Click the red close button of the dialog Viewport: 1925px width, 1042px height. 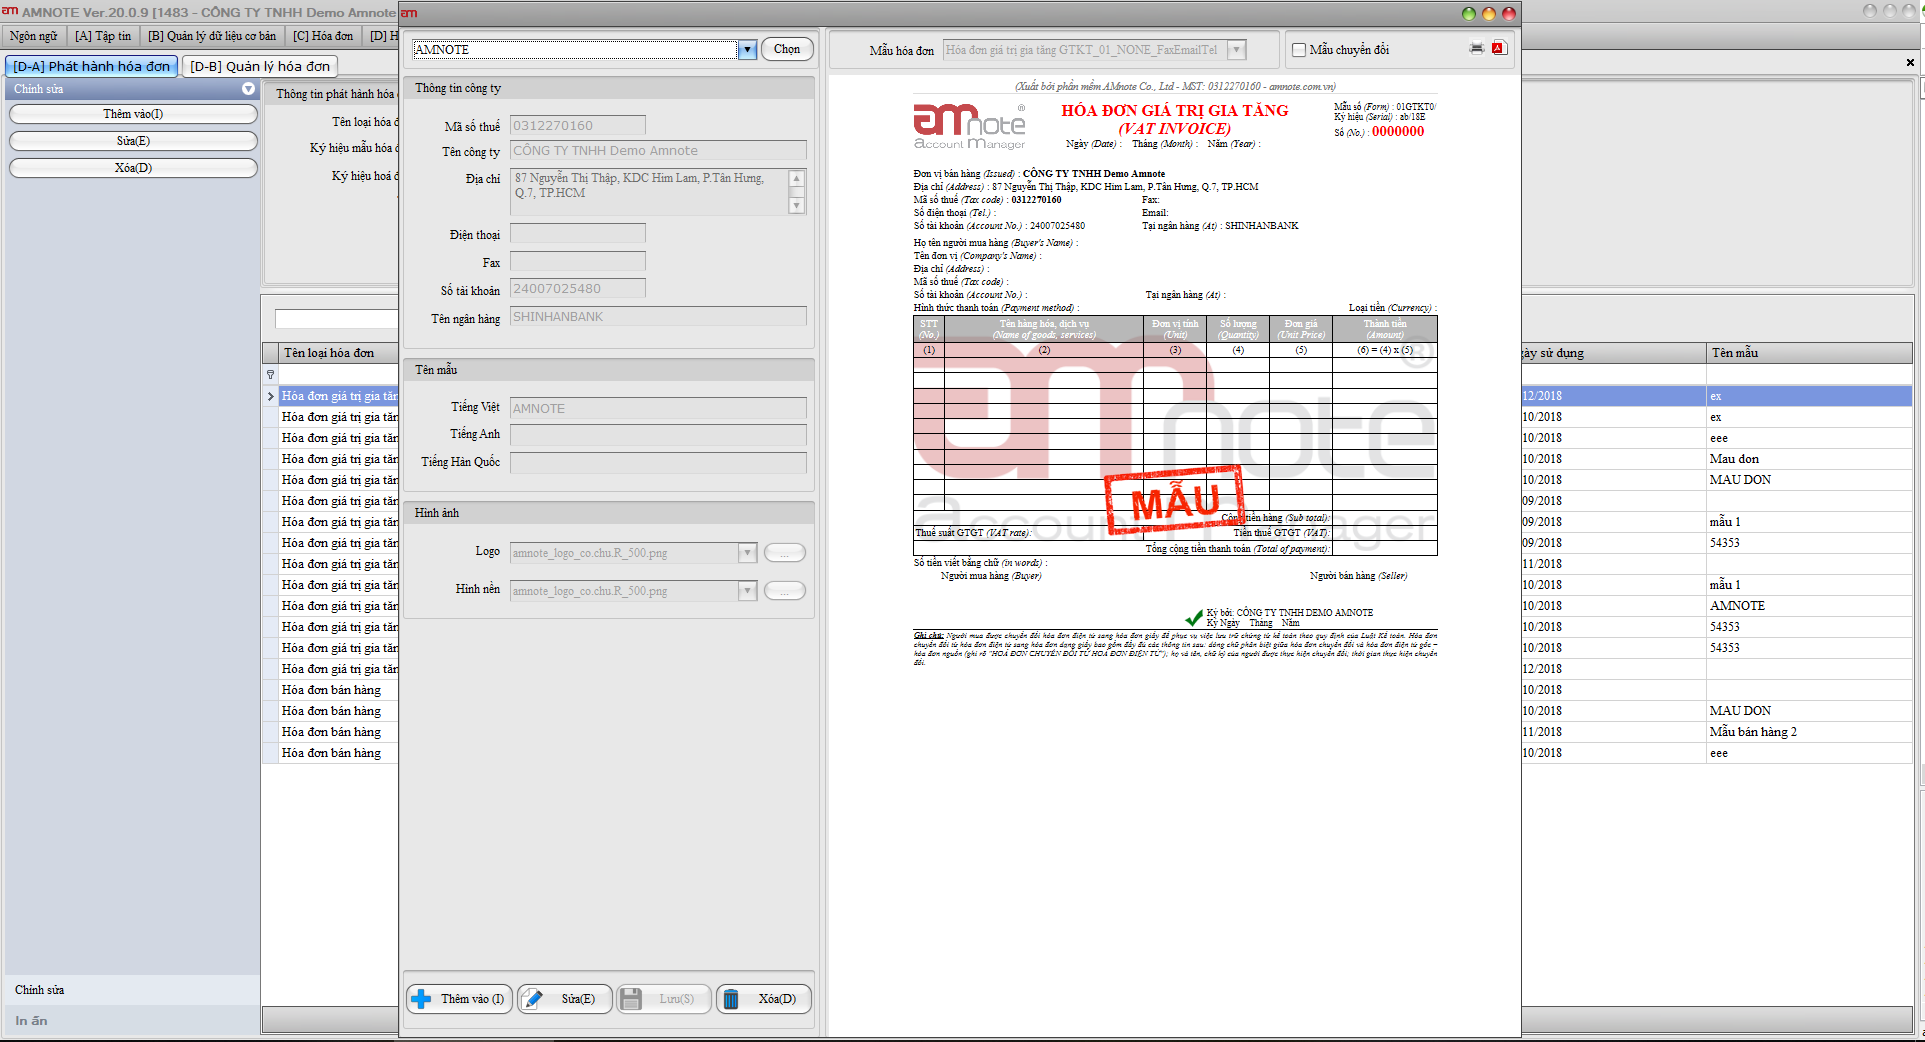[x=1510, y=13]
